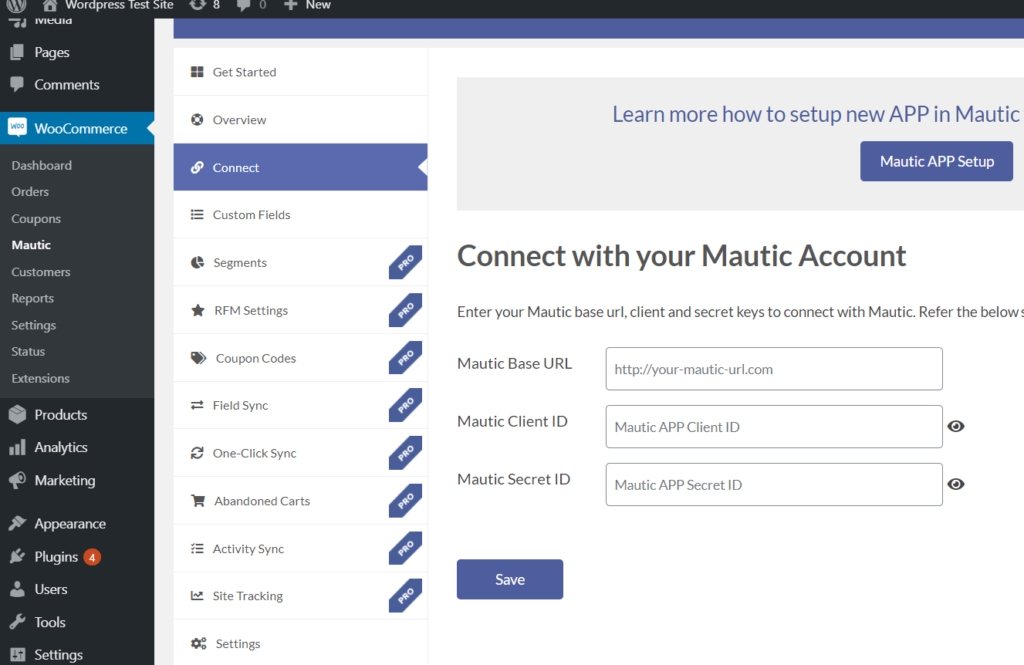The width and height of the screenshot is (1024, 665).
Task: Open WooCommerce Customers submenu
Action: (x=40, y=272)
